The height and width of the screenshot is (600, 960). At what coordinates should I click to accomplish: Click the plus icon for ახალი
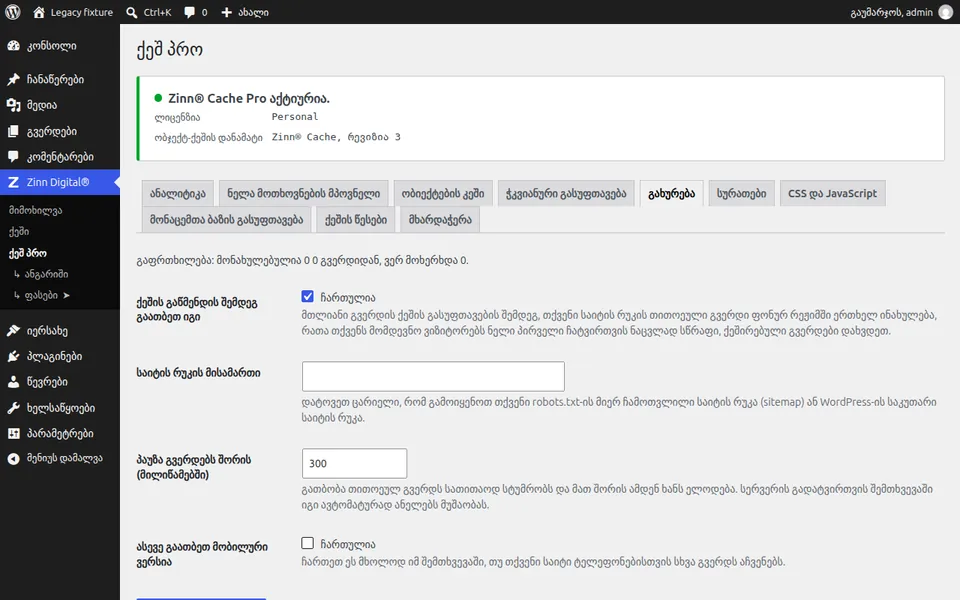(x=227, y=12)
